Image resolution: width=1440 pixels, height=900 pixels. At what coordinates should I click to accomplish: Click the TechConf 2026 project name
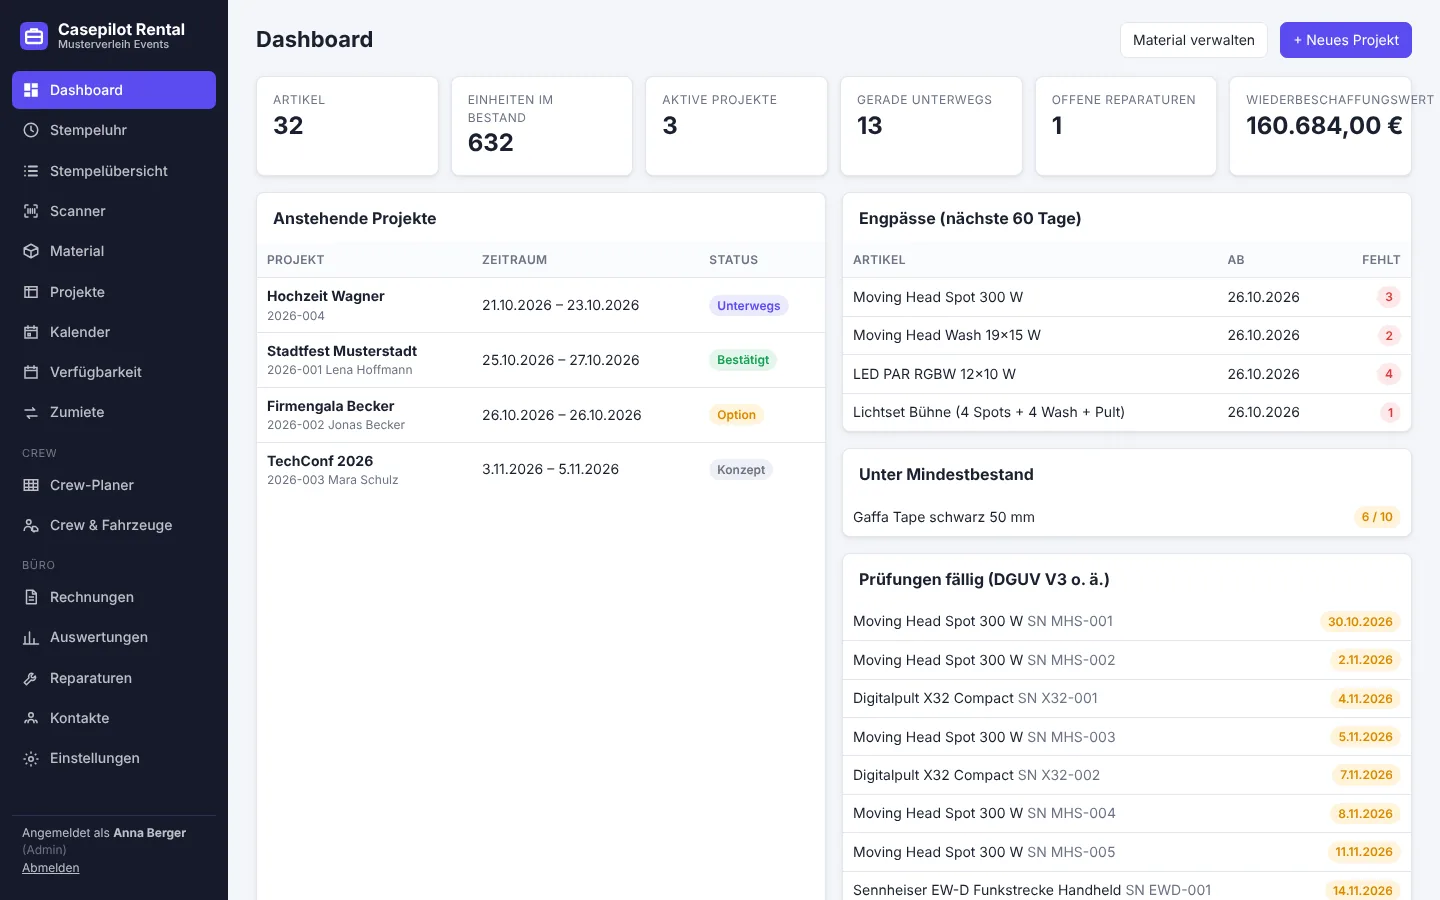click(x=320, y=461)
